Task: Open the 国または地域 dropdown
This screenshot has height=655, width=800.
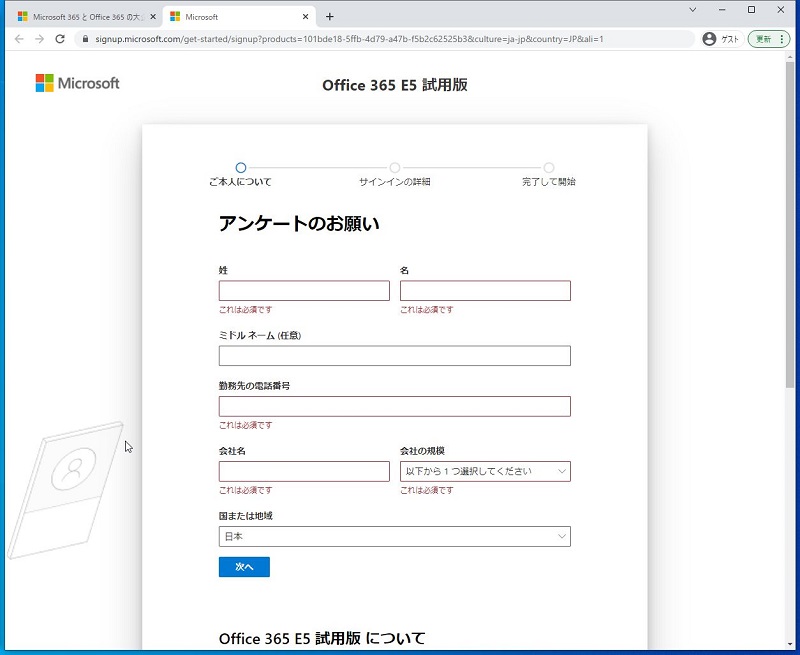Action: [x=395, y=537]
